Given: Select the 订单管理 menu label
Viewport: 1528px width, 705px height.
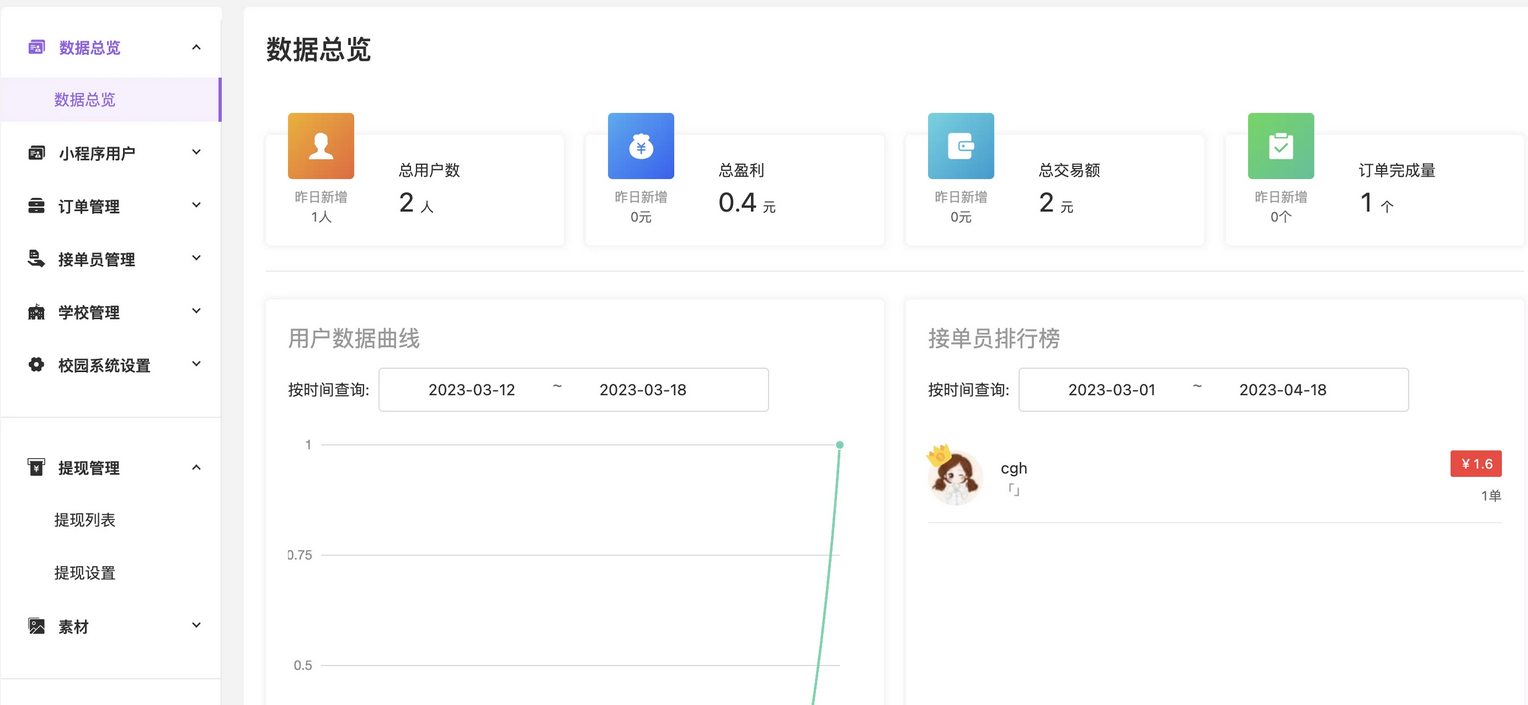Looking at the screenshot, I should click(89, 206).
